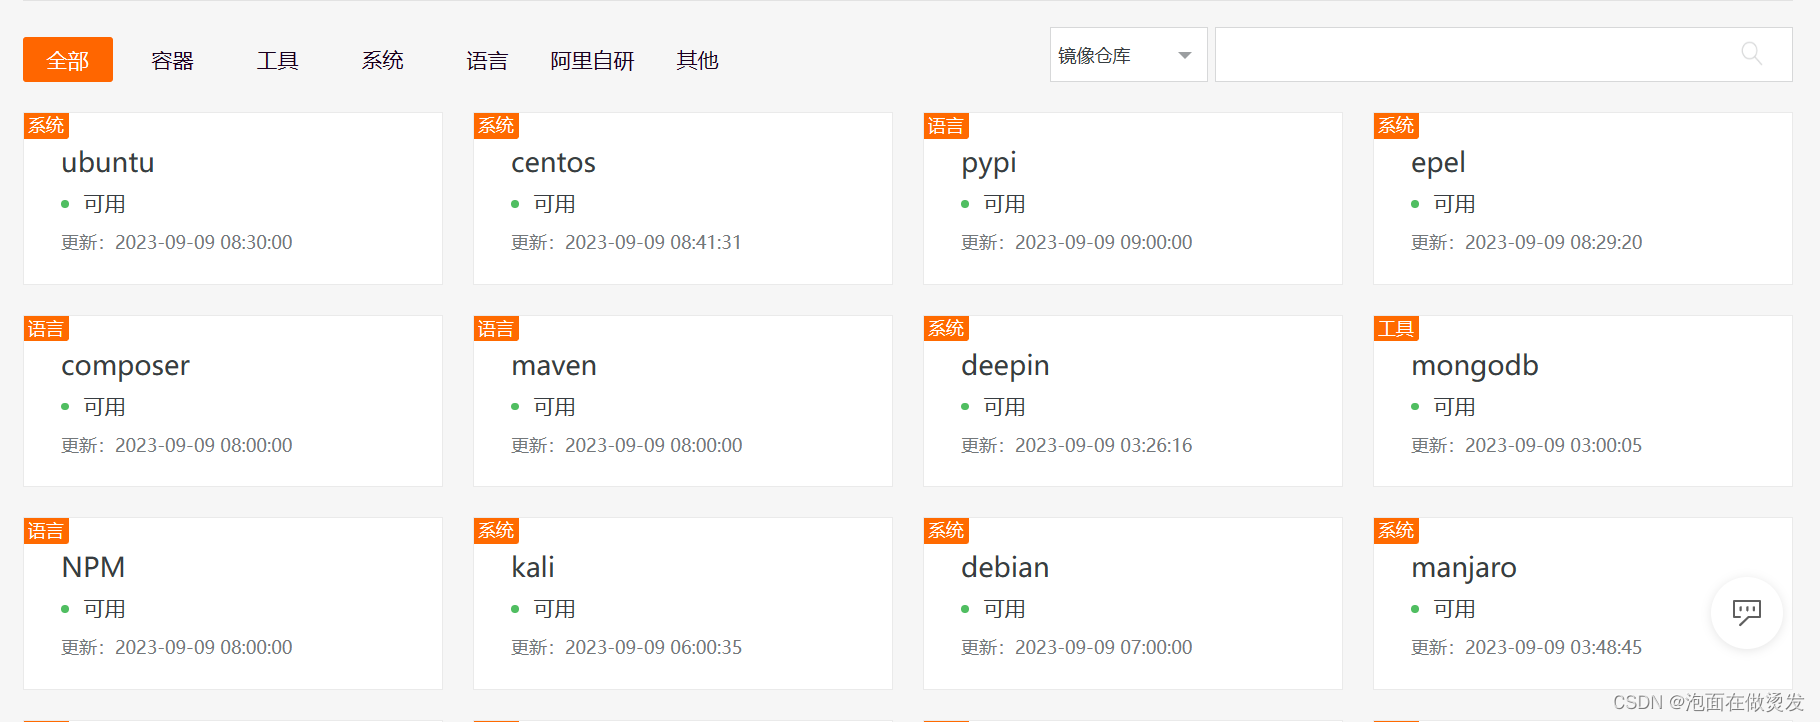Click the 系统 tag on manjaro card
The width and height of the screenshot is (1820, 722).
(1396, 531)
